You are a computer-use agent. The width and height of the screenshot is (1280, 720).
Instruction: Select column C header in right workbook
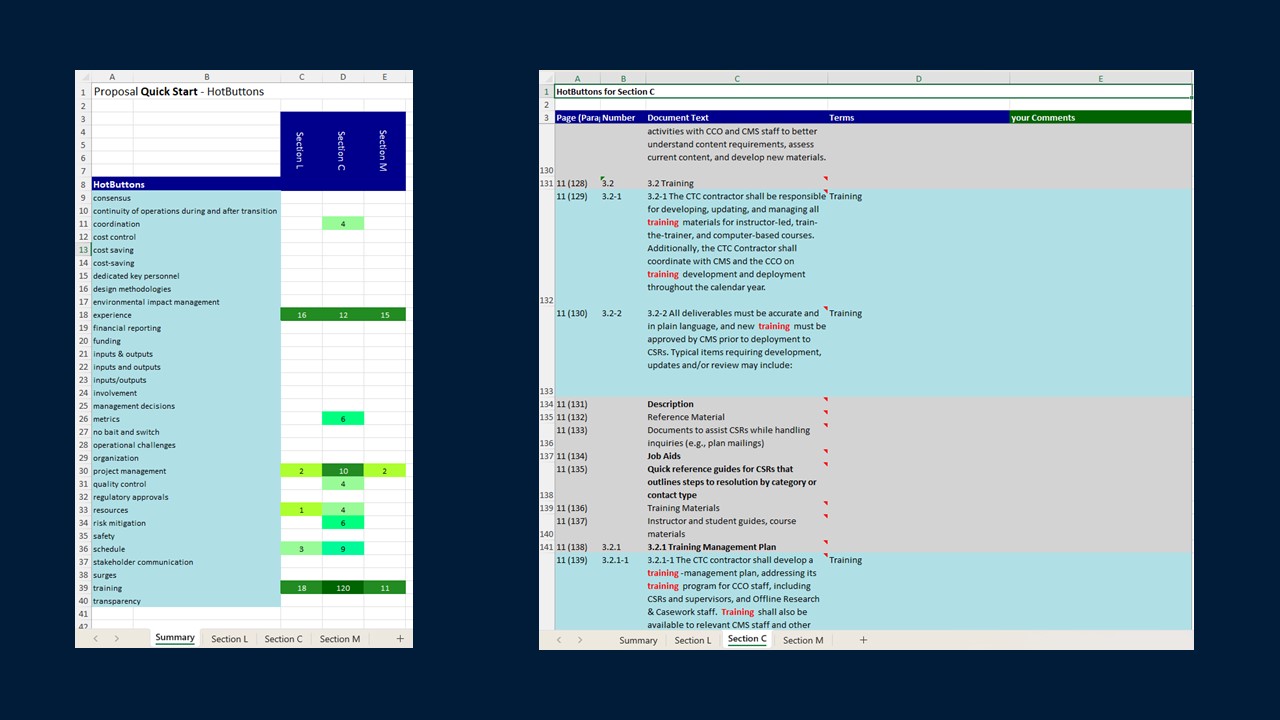tap(737, 78)
